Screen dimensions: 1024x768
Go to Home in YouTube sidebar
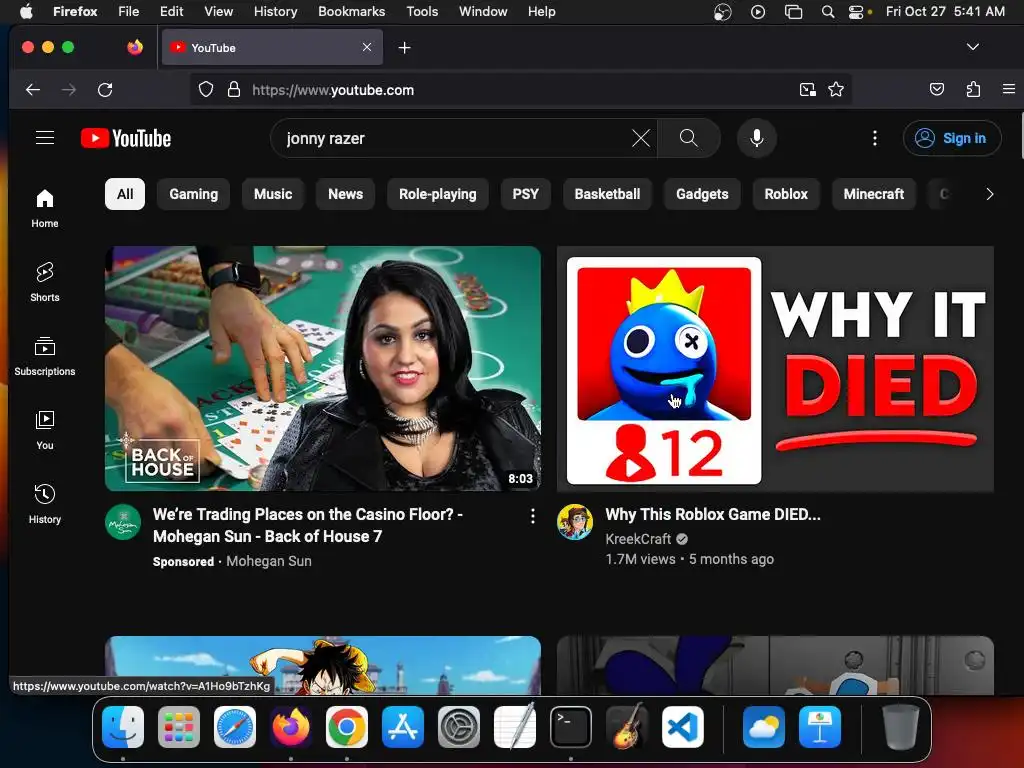(x=44, y=208)
